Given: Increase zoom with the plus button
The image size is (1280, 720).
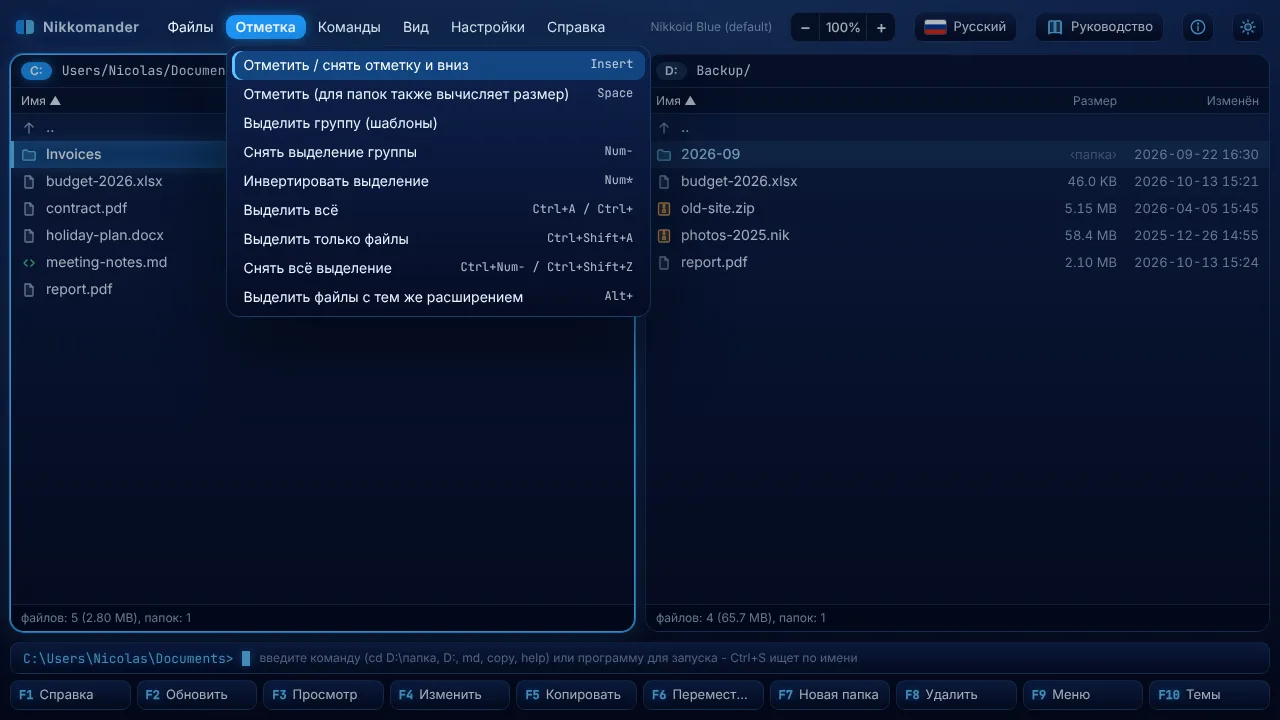Looking at the screenshot, I should (881, 27).
